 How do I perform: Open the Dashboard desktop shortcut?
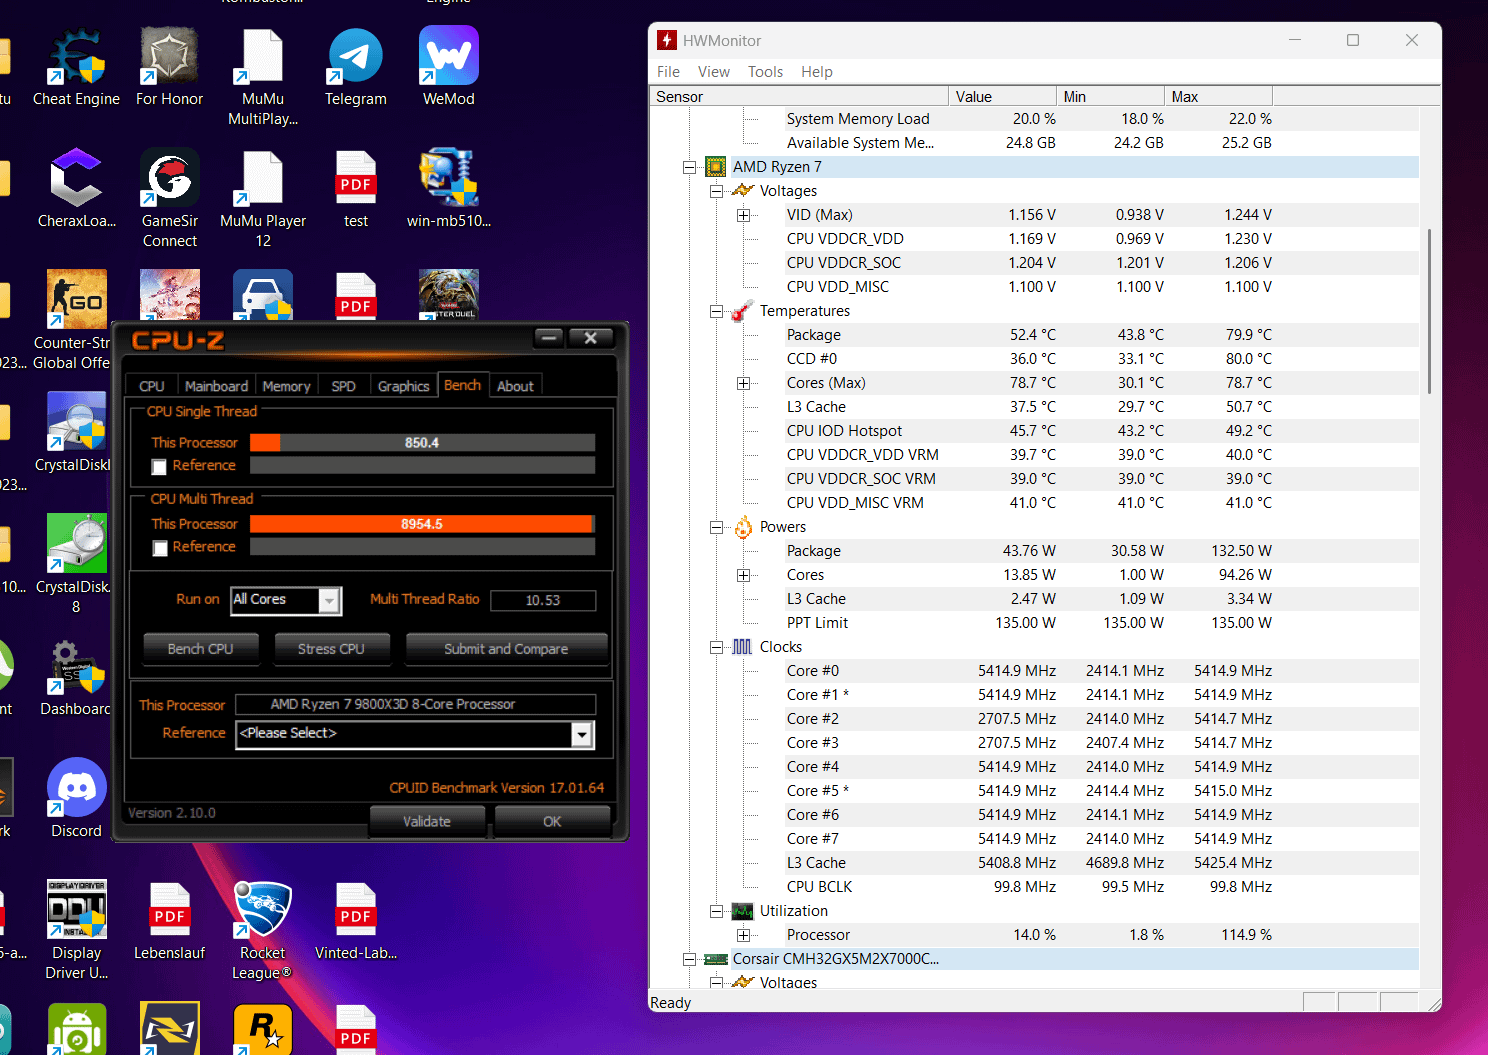pyautogui.click(x=76, y=678)
